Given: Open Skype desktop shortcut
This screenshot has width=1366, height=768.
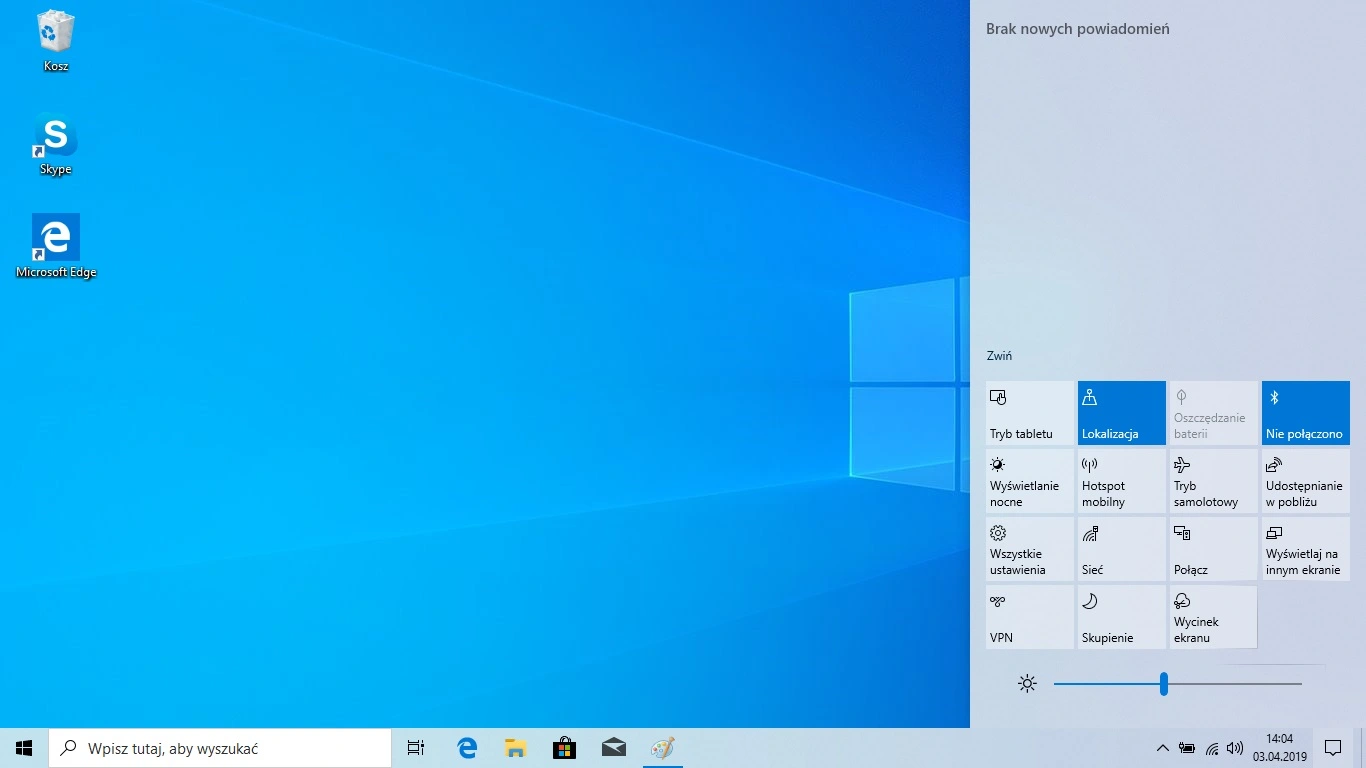Looking at the screenshot, I should 55,142.
